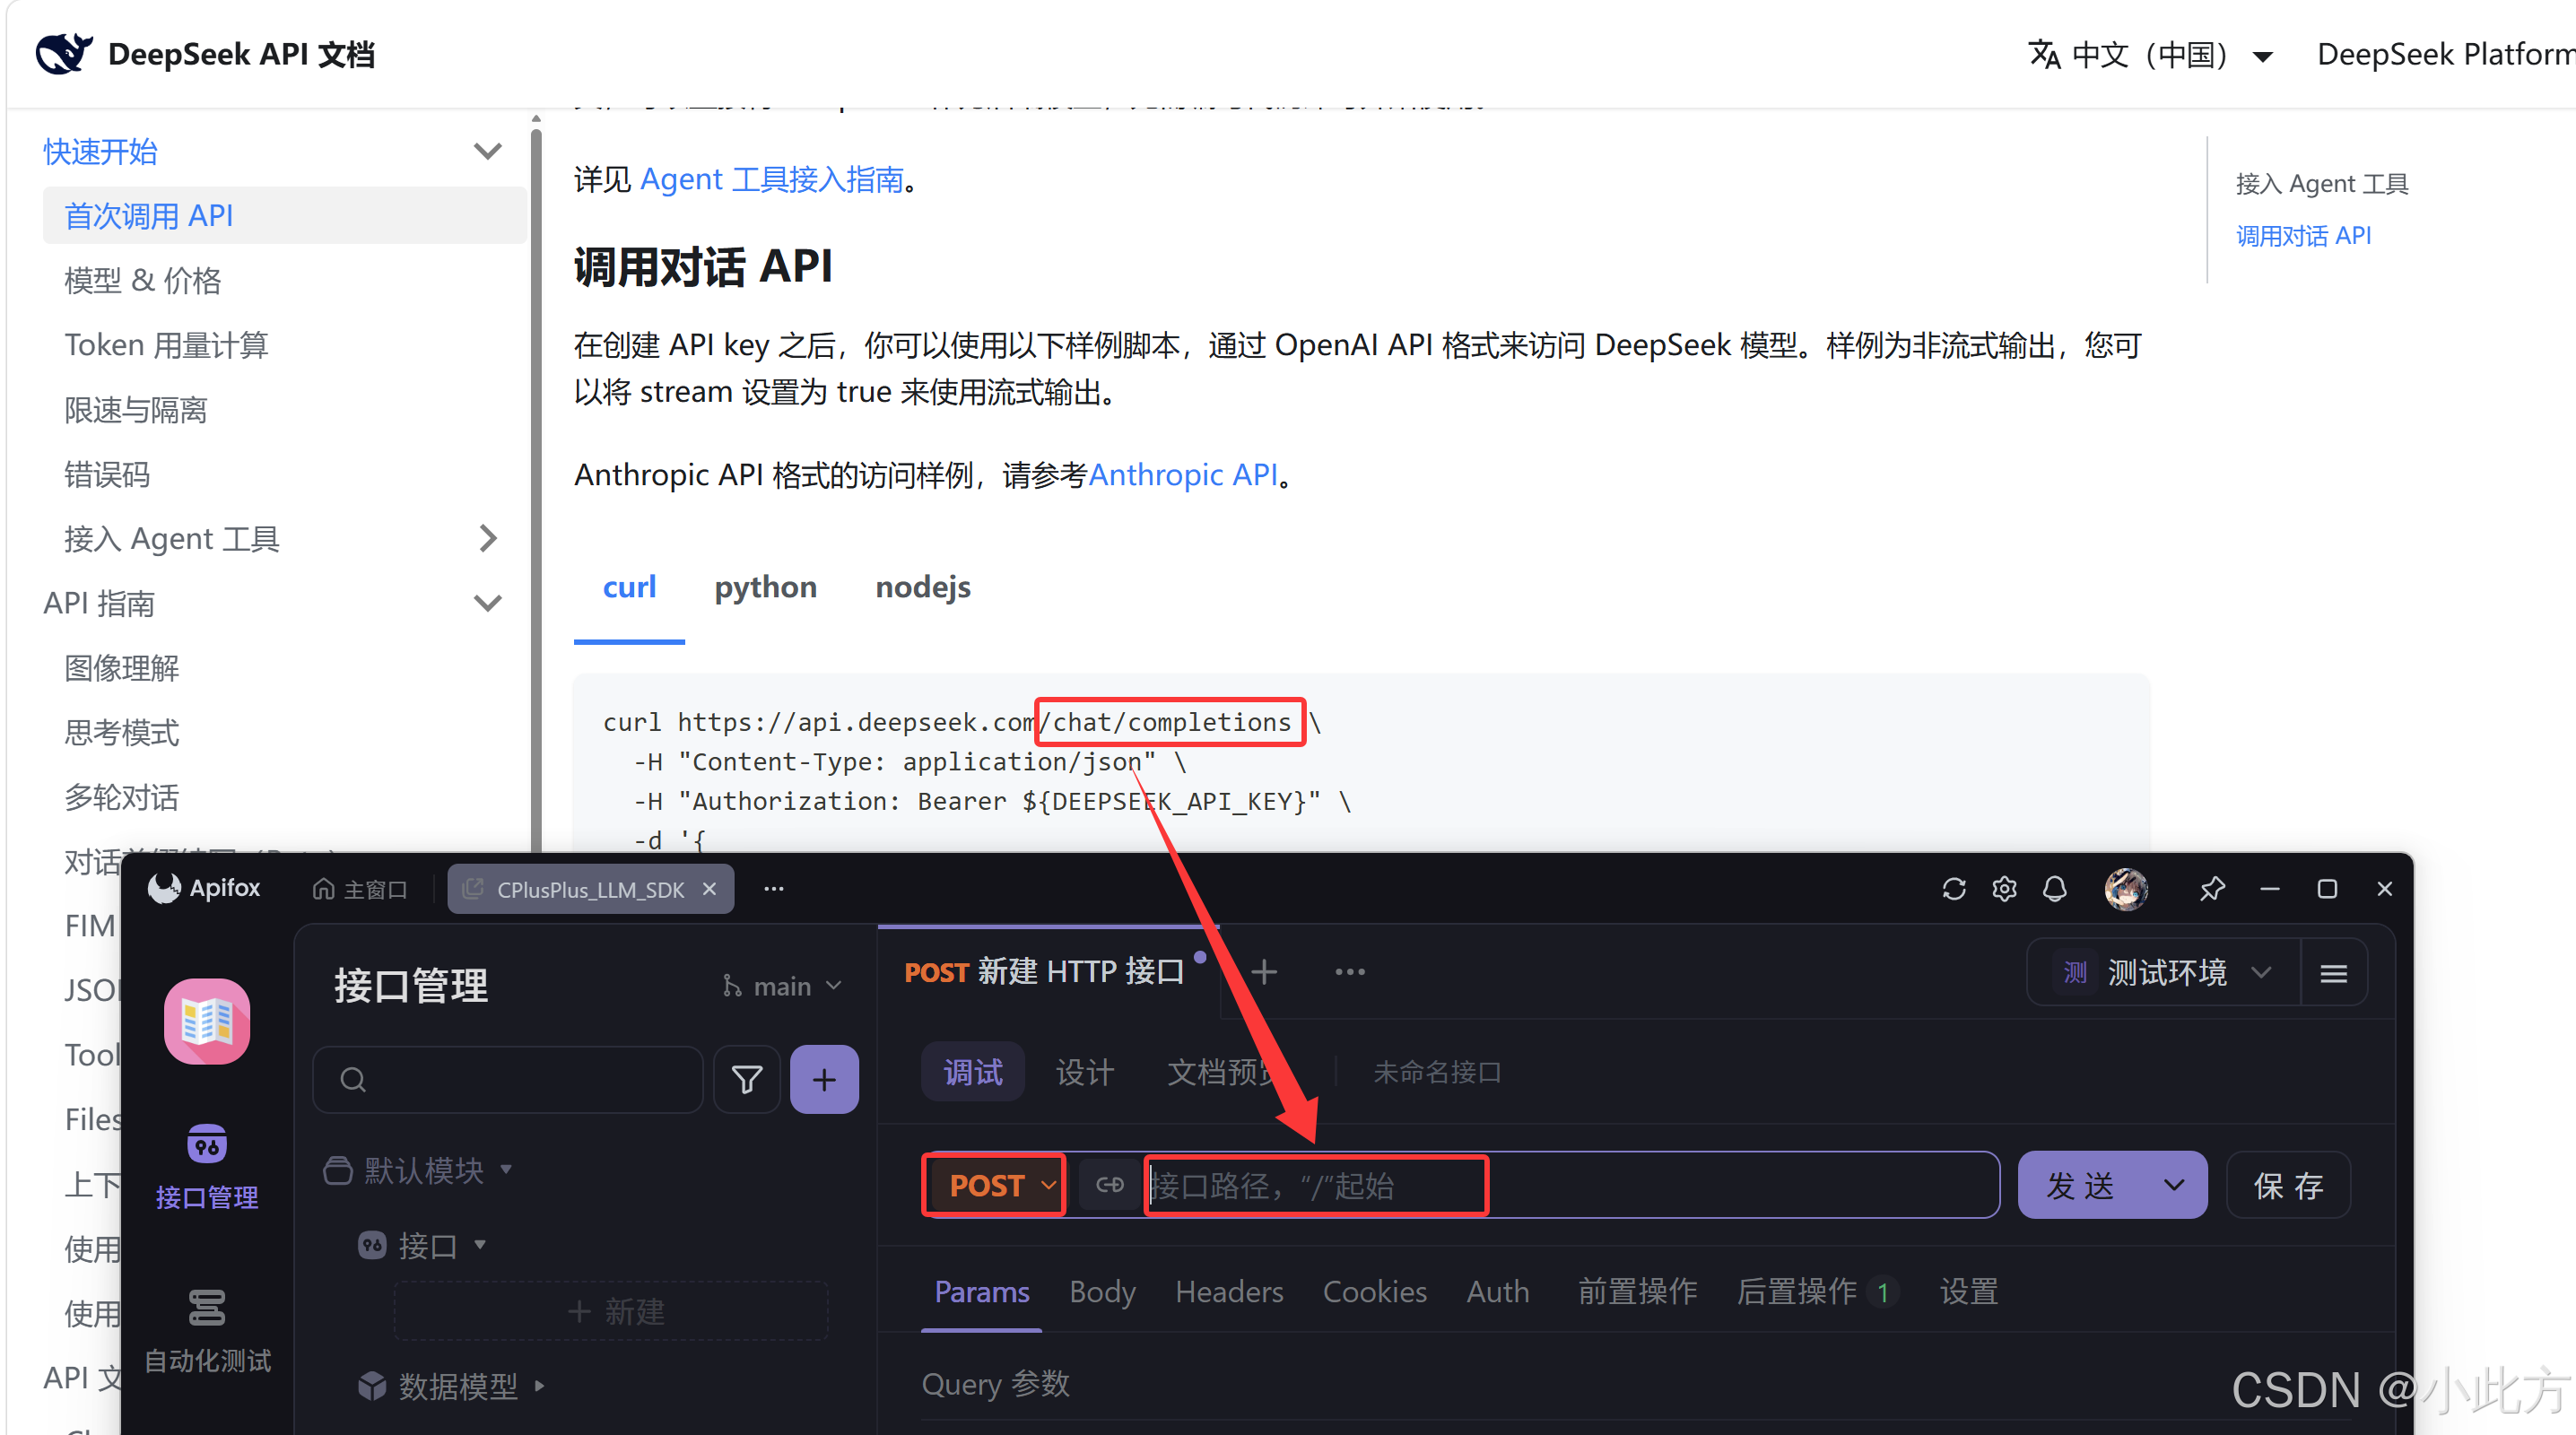Collapse the 快速开始 section
Image resolution: width=2576 pixels, height=1435 pixels.
[487, 151]
